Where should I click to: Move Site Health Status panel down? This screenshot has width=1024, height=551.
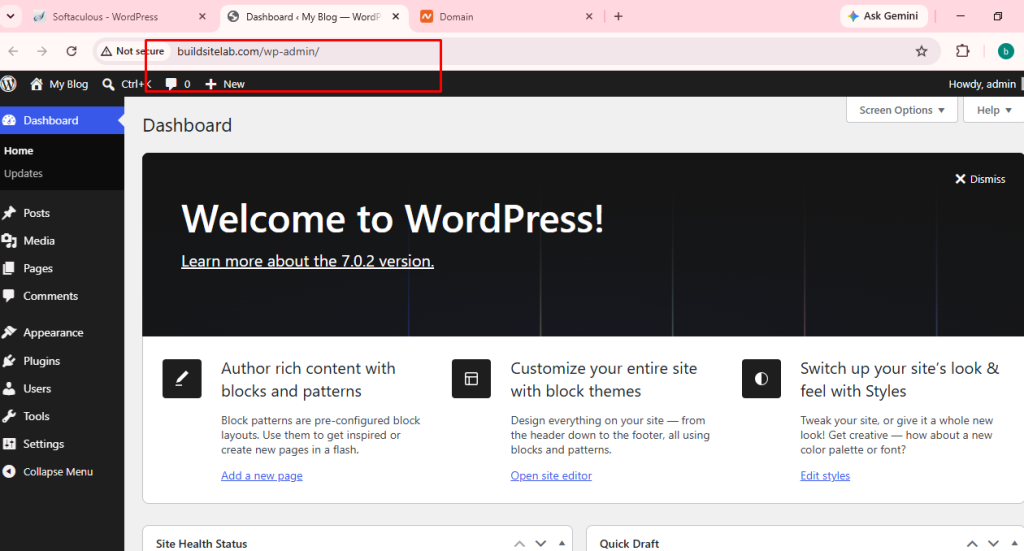pos(541,544)
